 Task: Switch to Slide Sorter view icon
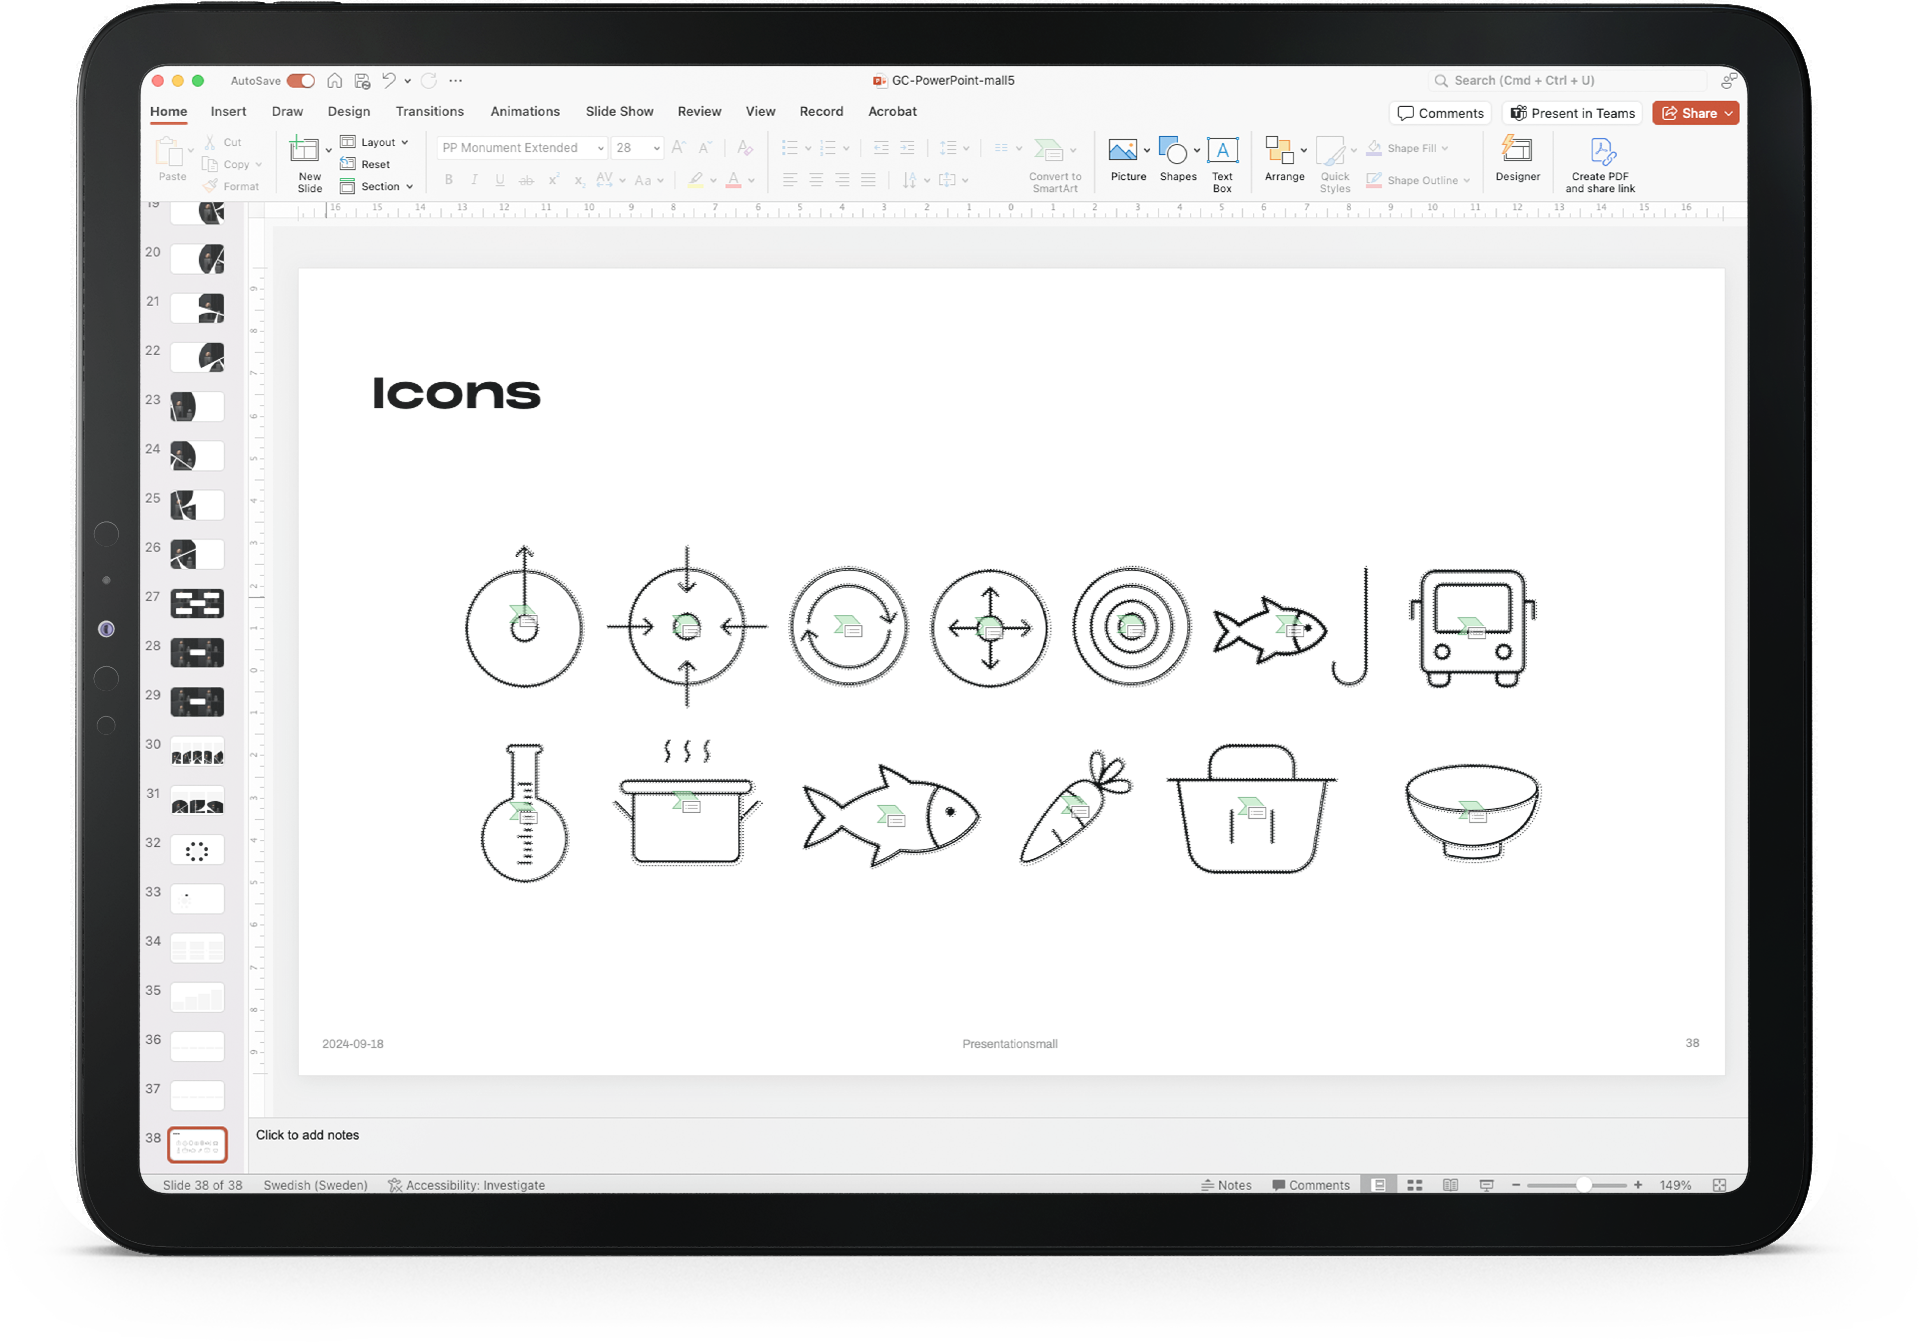1415,1185
